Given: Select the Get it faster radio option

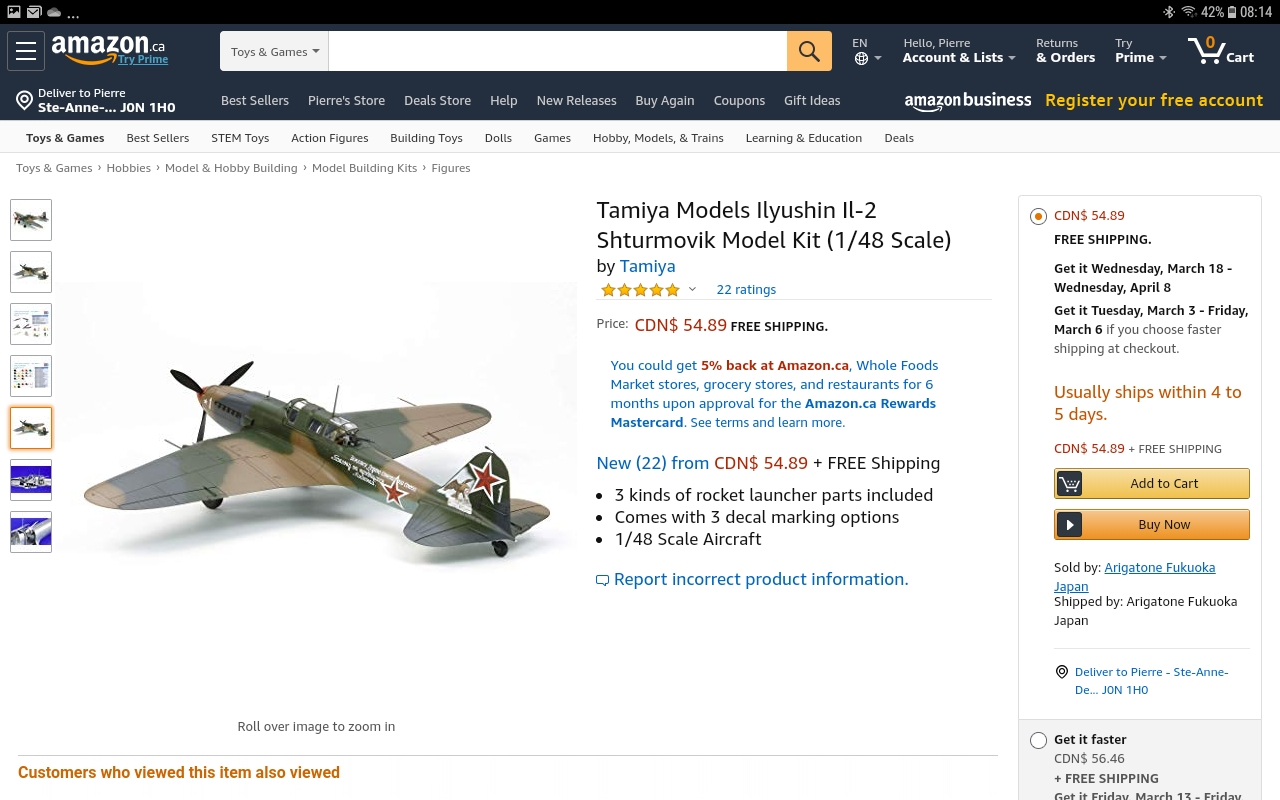Looking at the screenshot, I should (x=1038, y=740).
